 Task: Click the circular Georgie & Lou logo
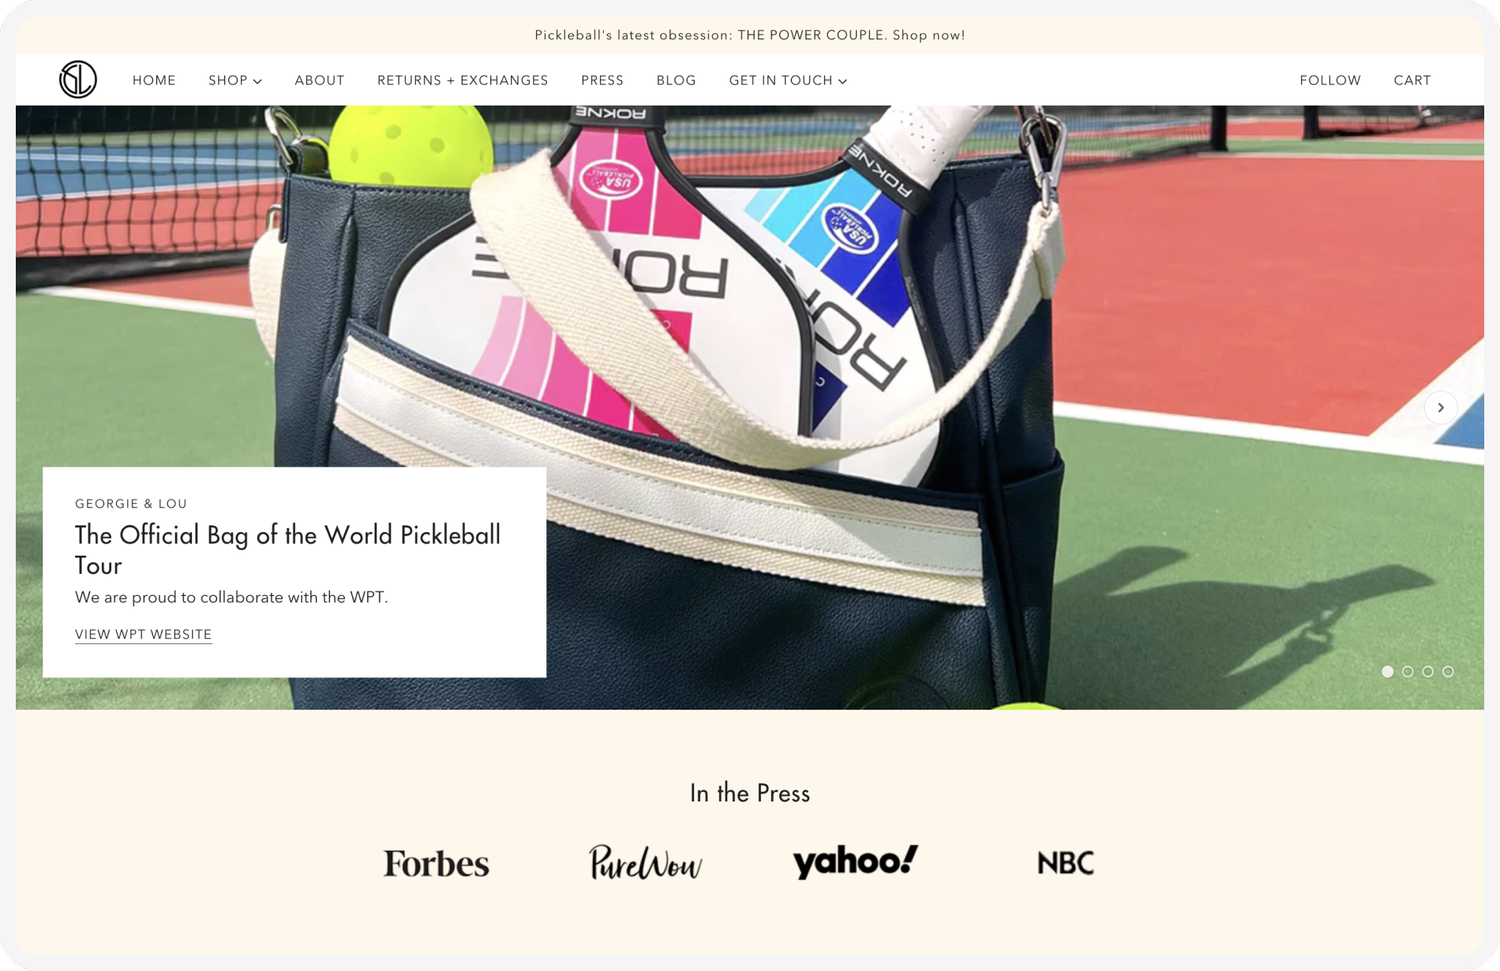point(78,79)
